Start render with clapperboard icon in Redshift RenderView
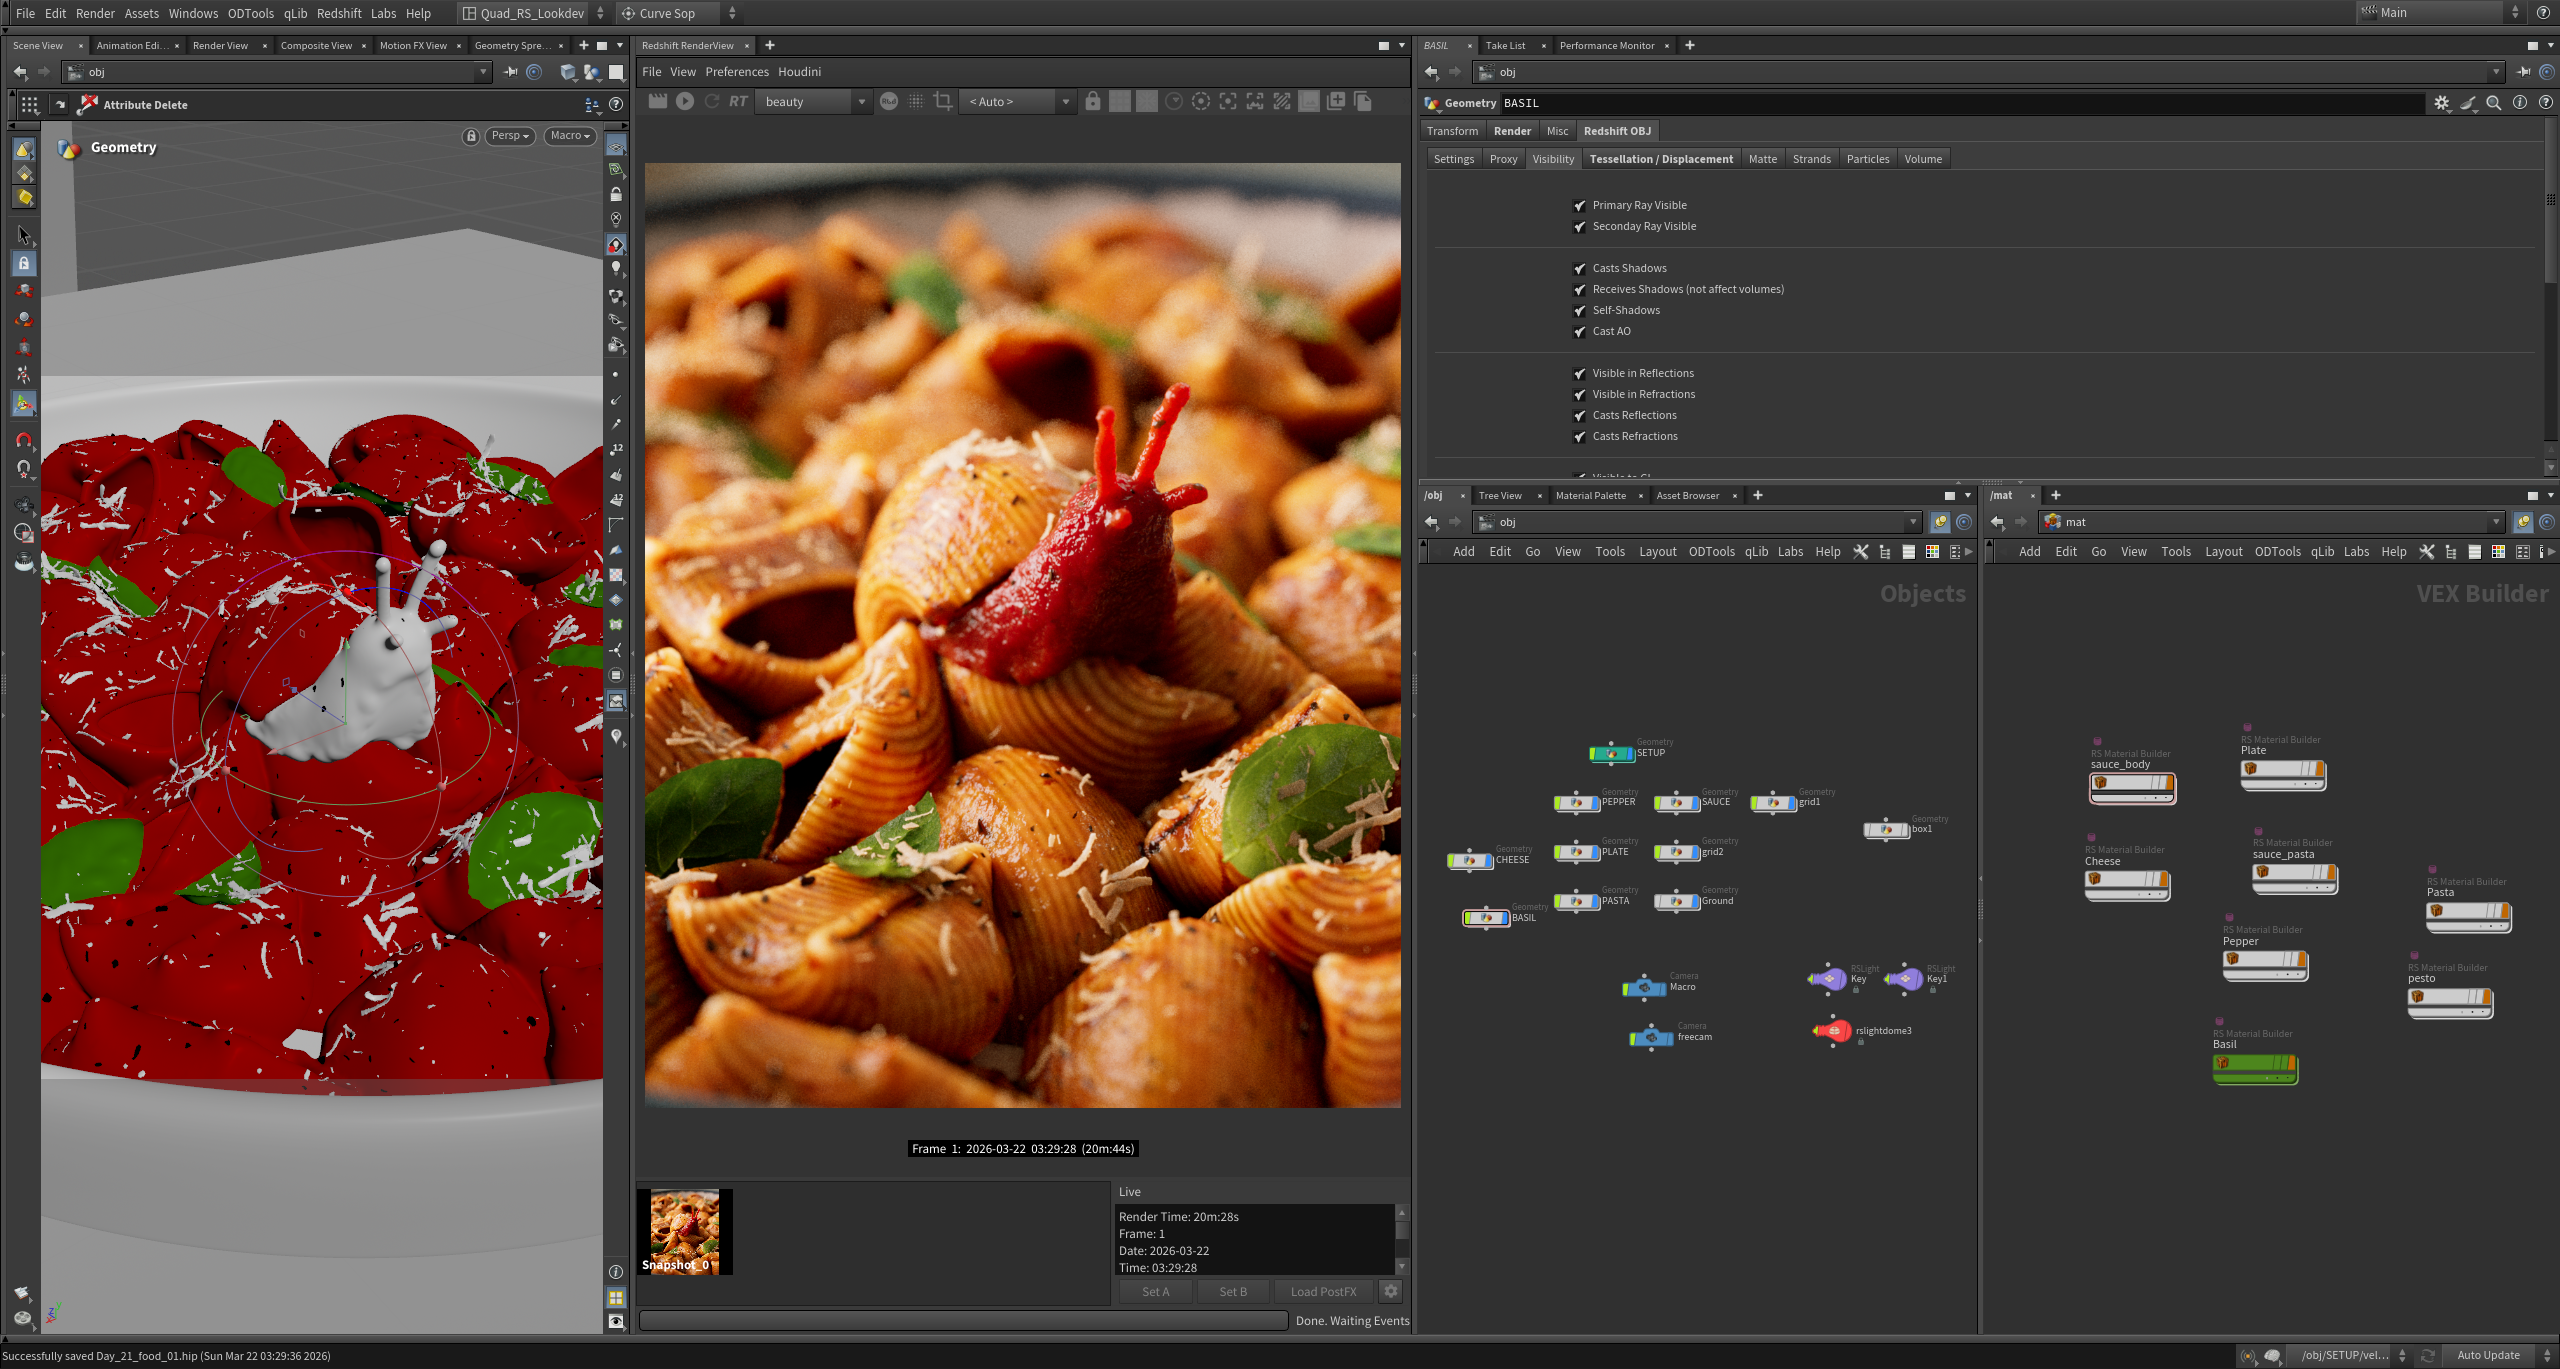This screenshot has width=2560, height=1369. (657, 101)
